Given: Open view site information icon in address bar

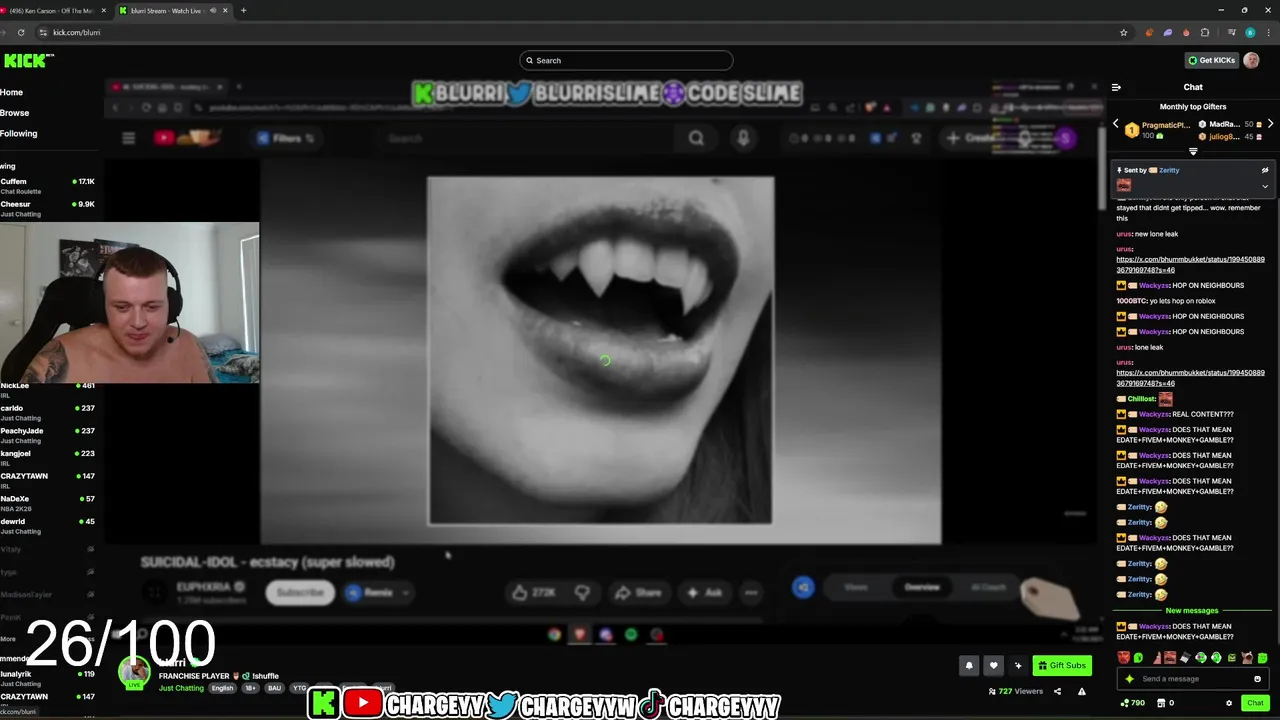Looking at the screenshot, I should point(42,32).
